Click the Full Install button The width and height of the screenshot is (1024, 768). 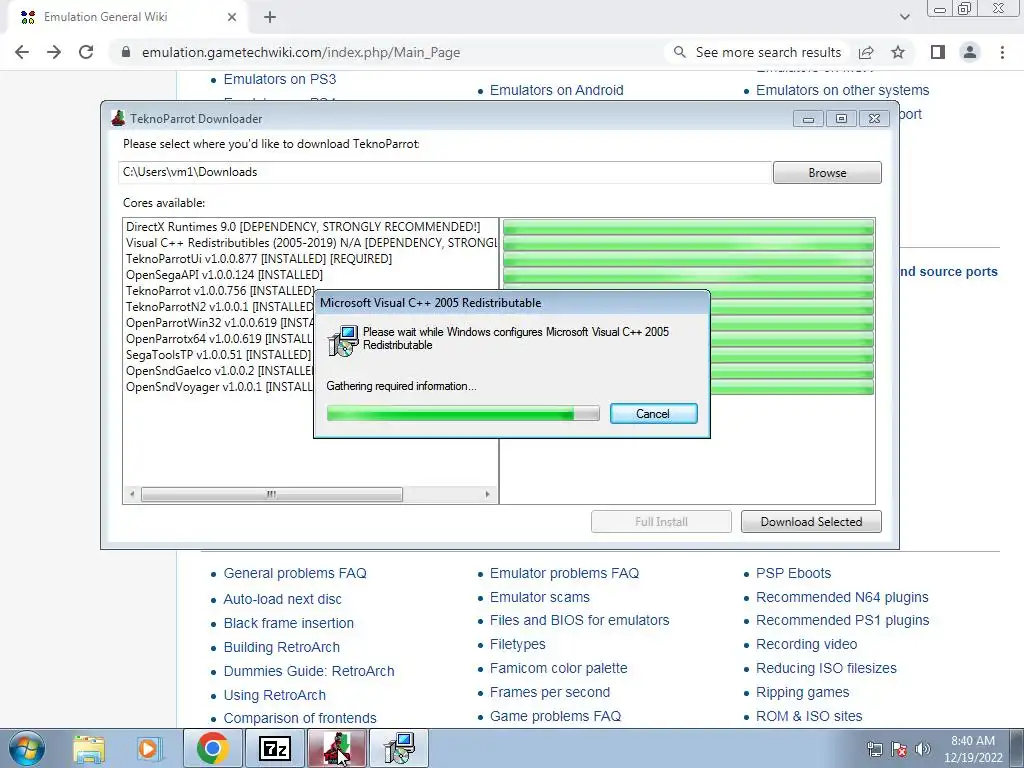(661, 521)
